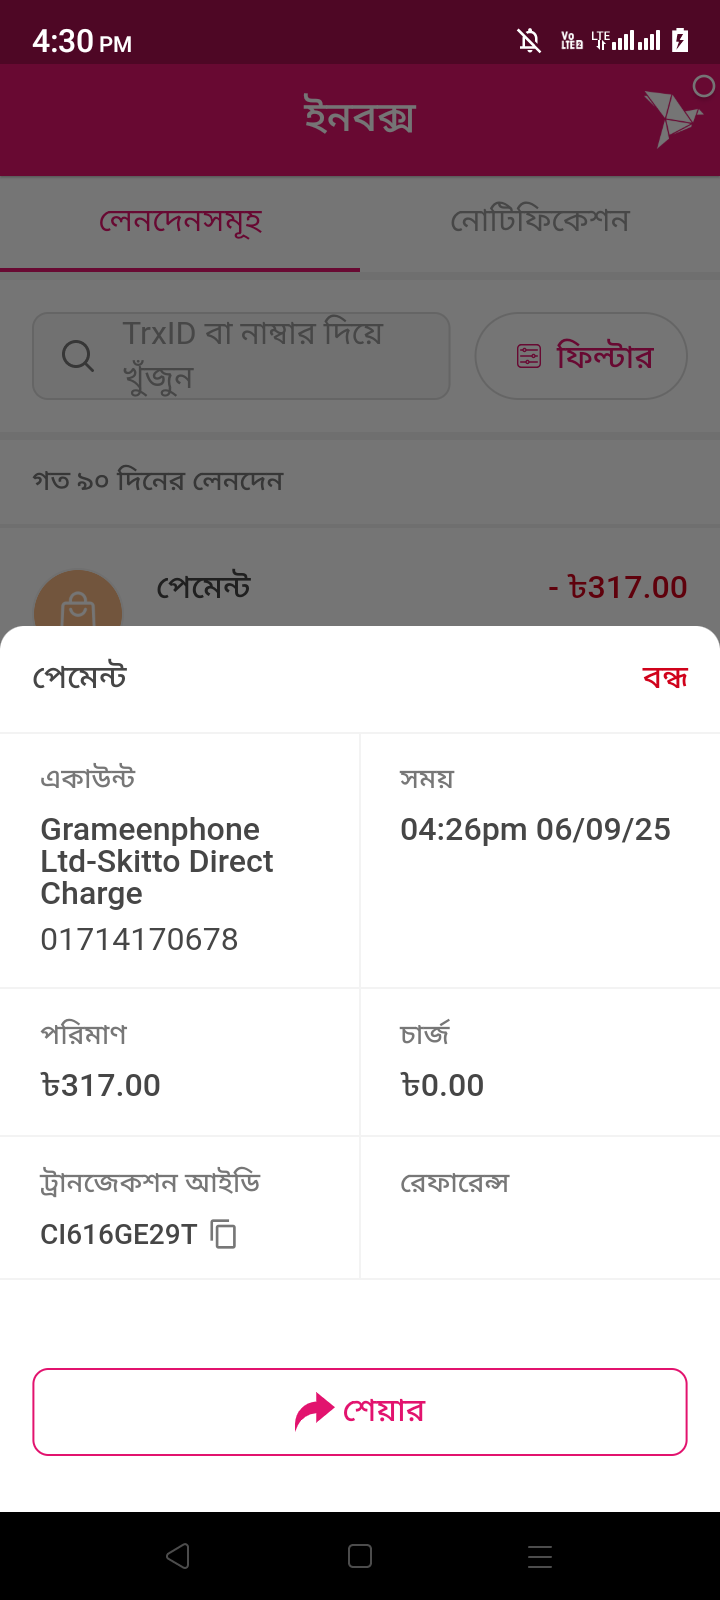Open the ফিল্টার filter options
This screenshot has height=1600, width=720.
coord(581,356)
